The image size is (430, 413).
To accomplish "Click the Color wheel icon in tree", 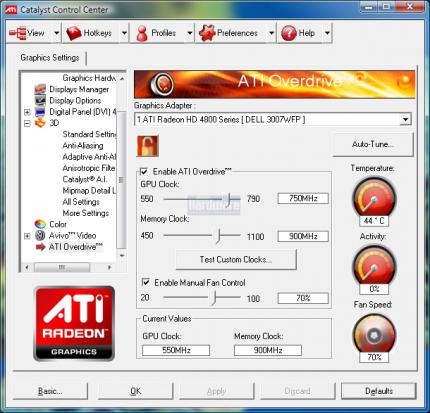I will pyautogui.click(x=40, y=224).
